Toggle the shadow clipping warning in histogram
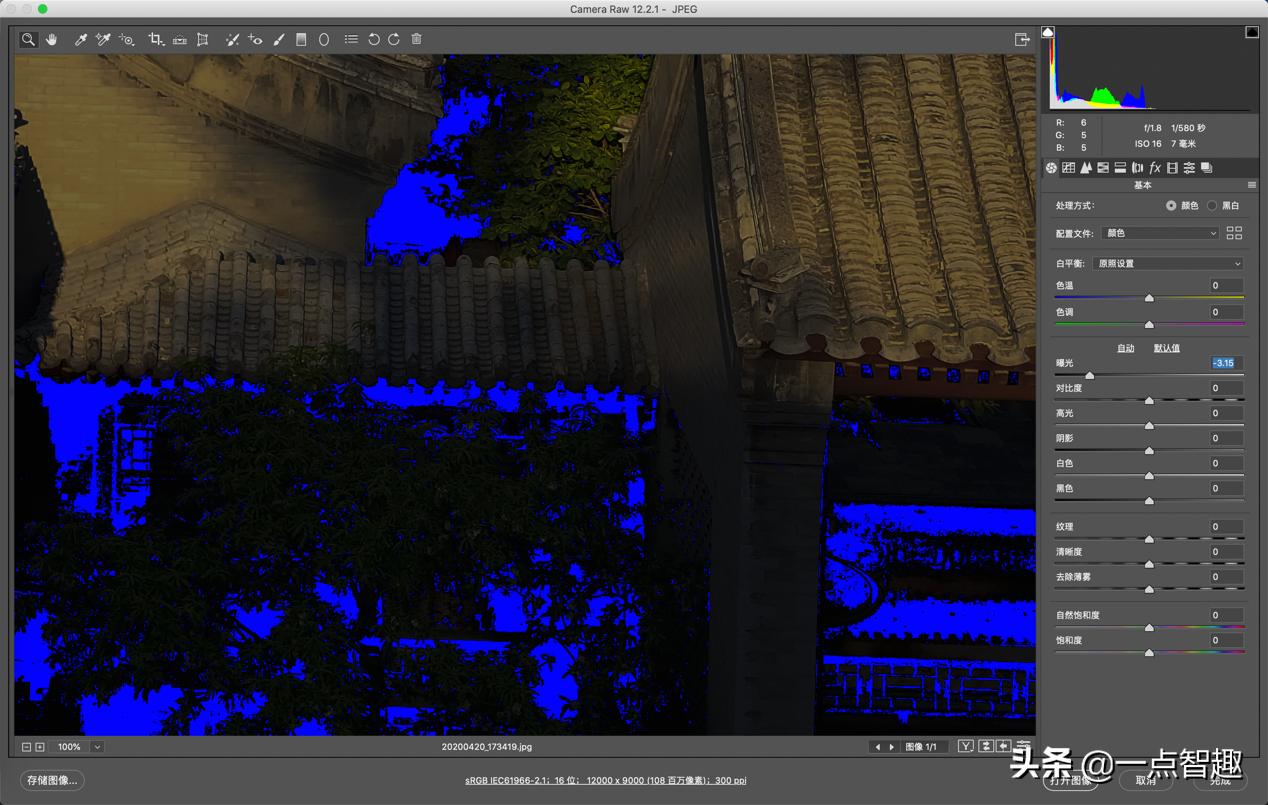This screenshot has height=805, width=1268. pos(1048,33)
